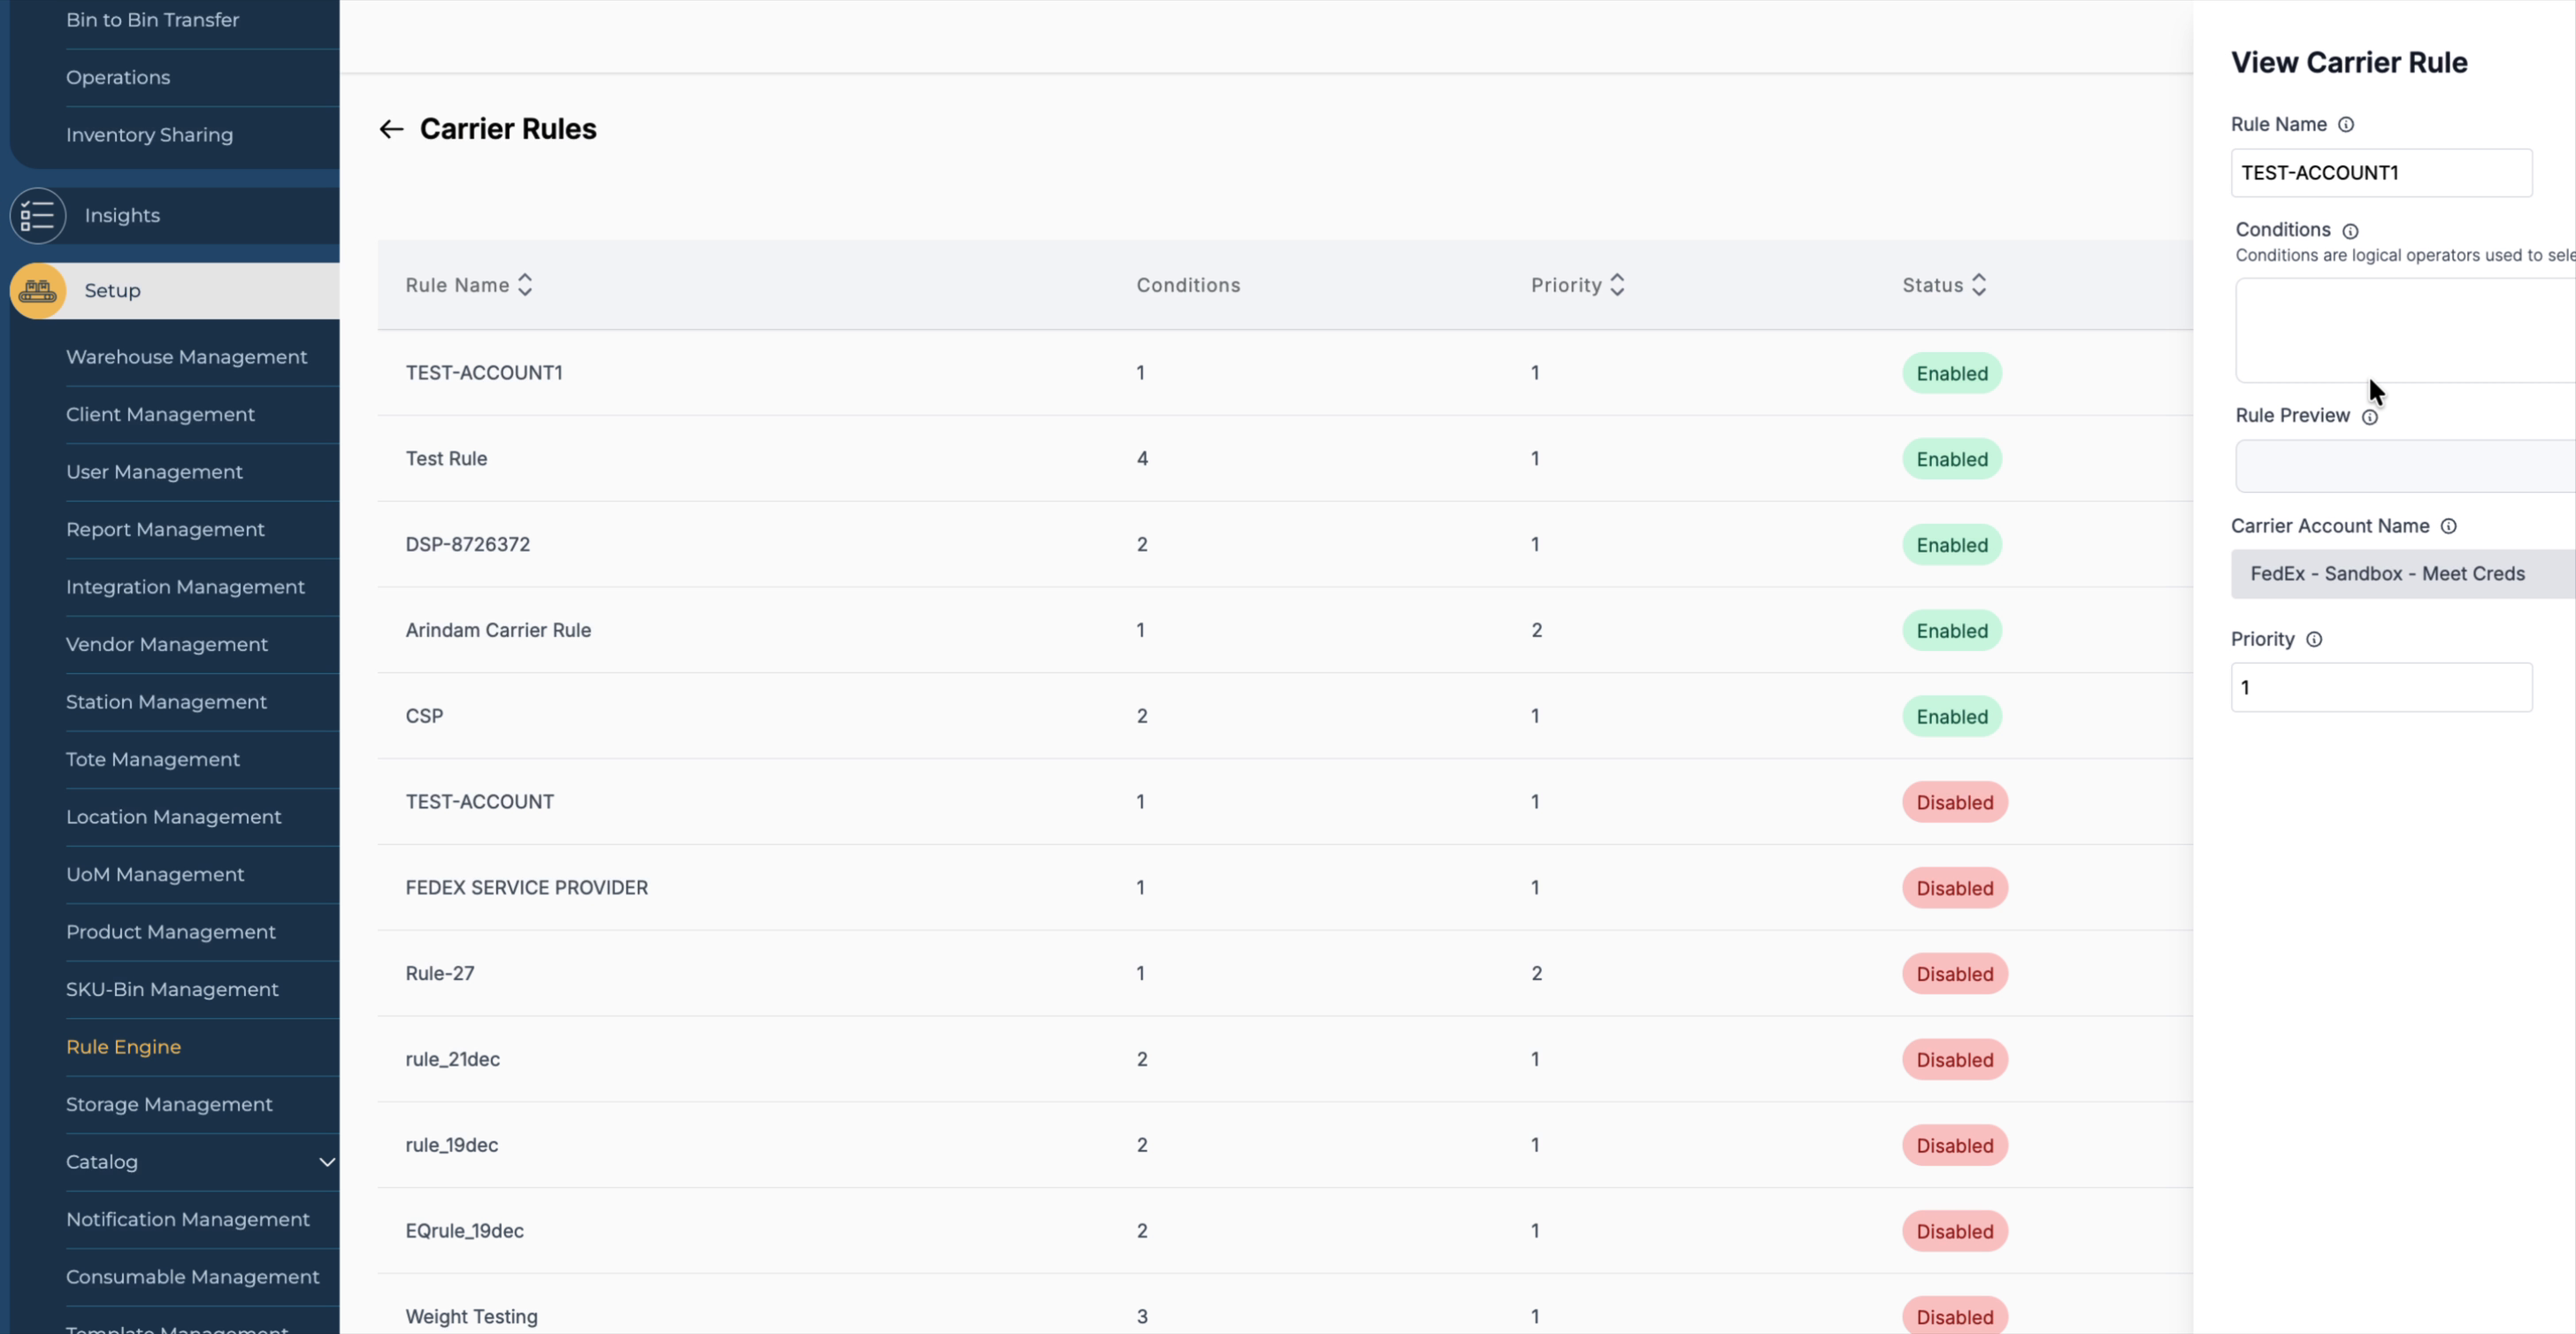This screenshot has width=2576, height=1334.
Task: Open UoM Management
Action: pos(155,874)
